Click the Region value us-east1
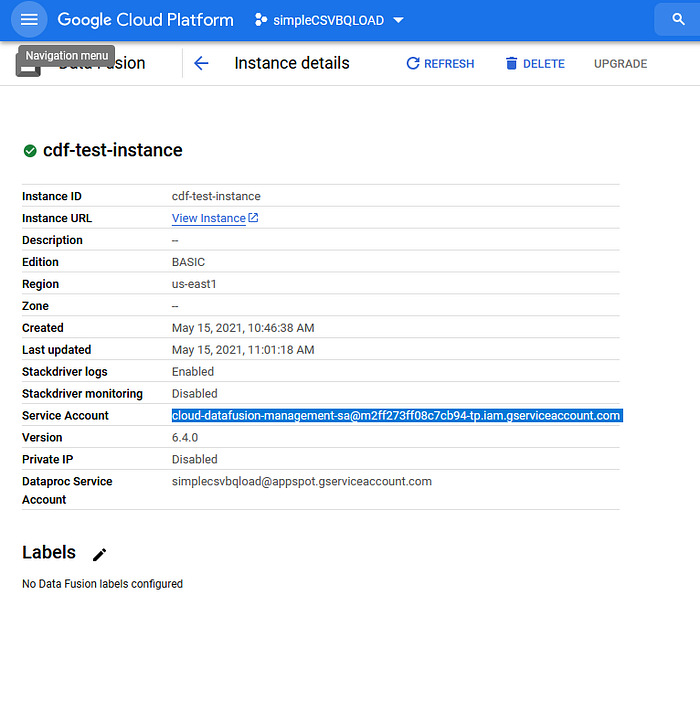The image size is (700, 713). (x=194, y=284)
